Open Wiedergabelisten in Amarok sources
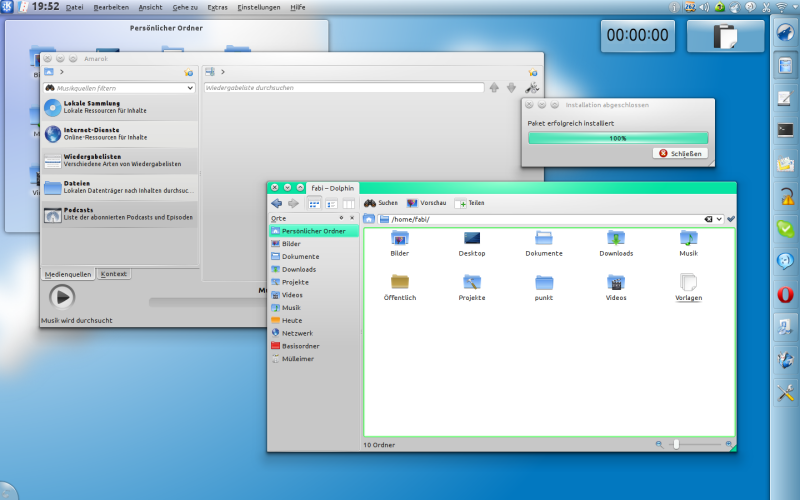The height and width of the screenshot is (500, 800). pyautogui.click(x=120, y=160)
